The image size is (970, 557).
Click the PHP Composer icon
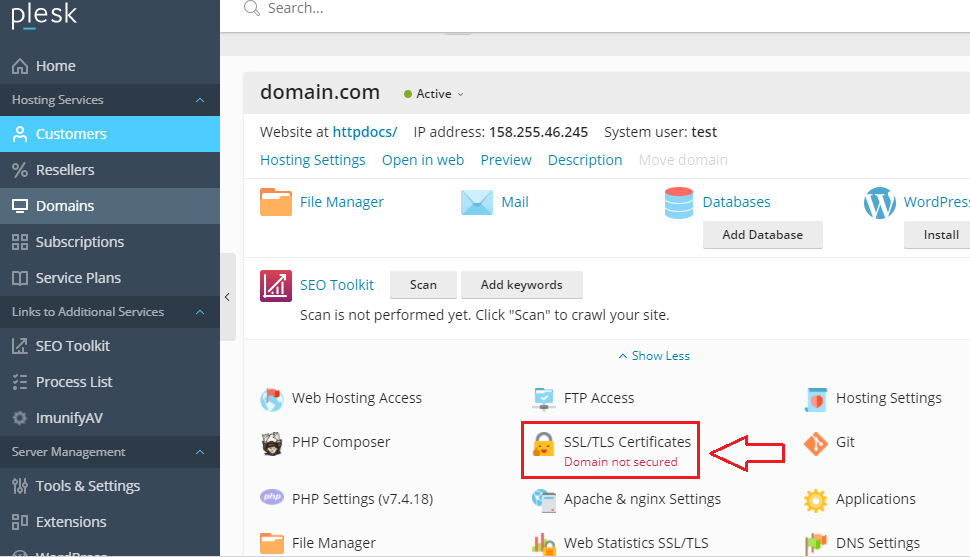tap(271, 443)
